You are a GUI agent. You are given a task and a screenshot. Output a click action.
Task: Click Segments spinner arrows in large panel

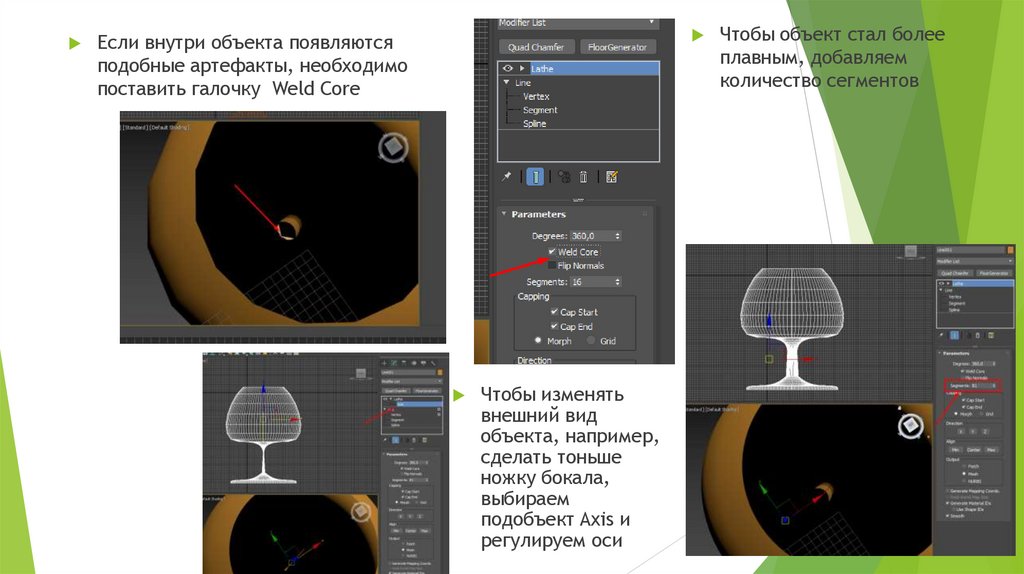618,281
